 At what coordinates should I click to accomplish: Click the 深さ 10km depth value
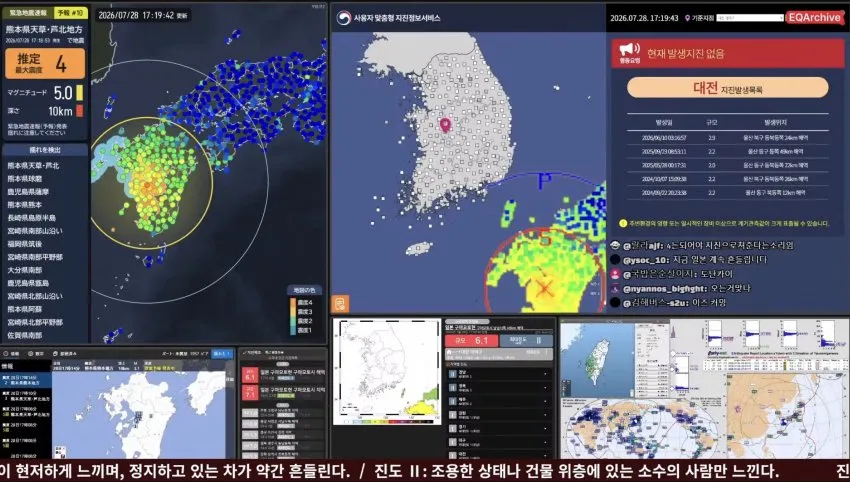60,111
